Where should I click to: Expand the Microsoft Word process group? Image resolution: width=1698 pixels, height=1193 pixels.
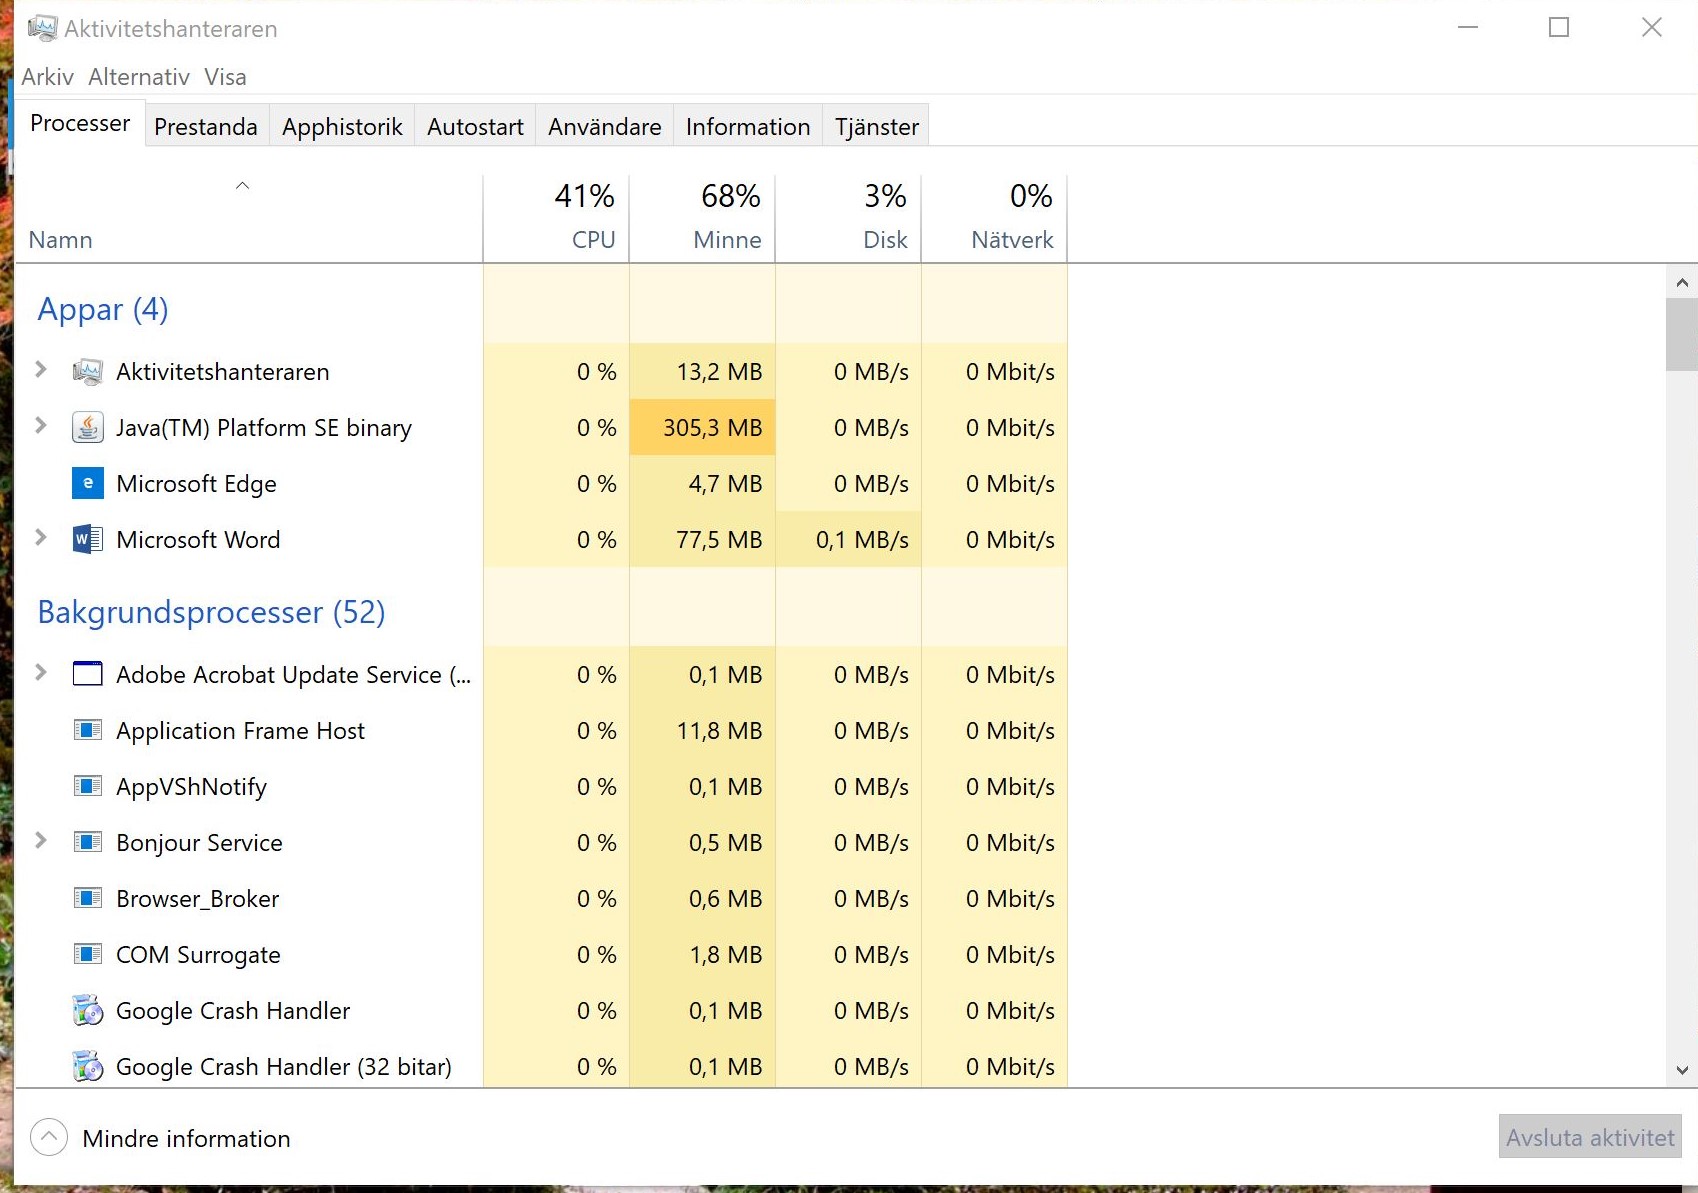pyautogui.click(x=41, y=538)
